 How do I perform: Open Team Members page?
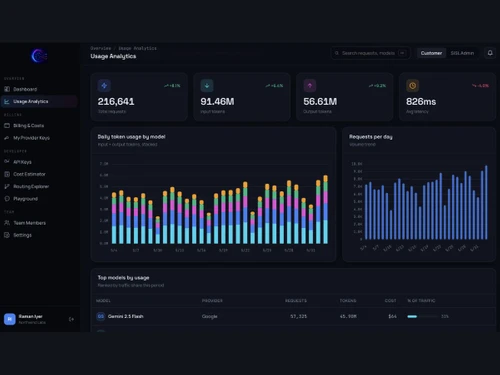coord(39,223)
